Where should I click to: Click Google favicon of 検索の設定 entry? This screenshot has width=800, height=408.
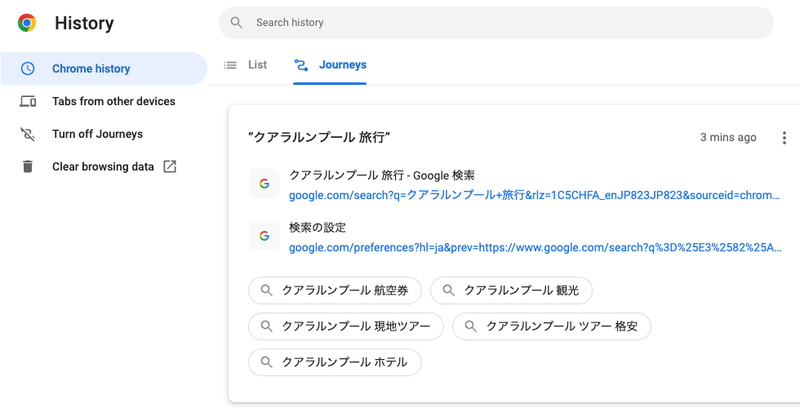coord(264,236)
